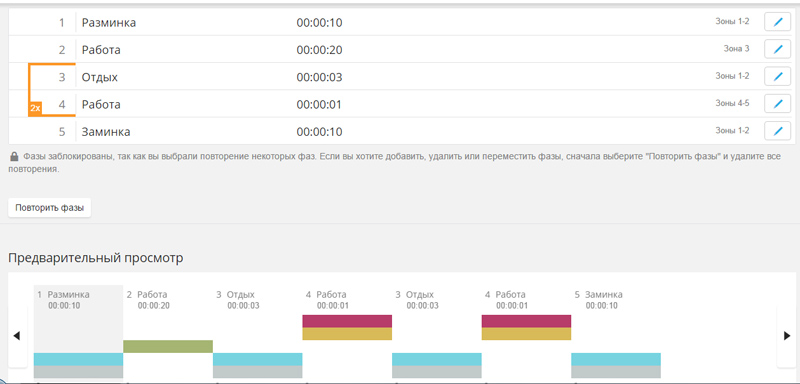
Task: Select the green Работа zone 3 bar
Action: 168,346
